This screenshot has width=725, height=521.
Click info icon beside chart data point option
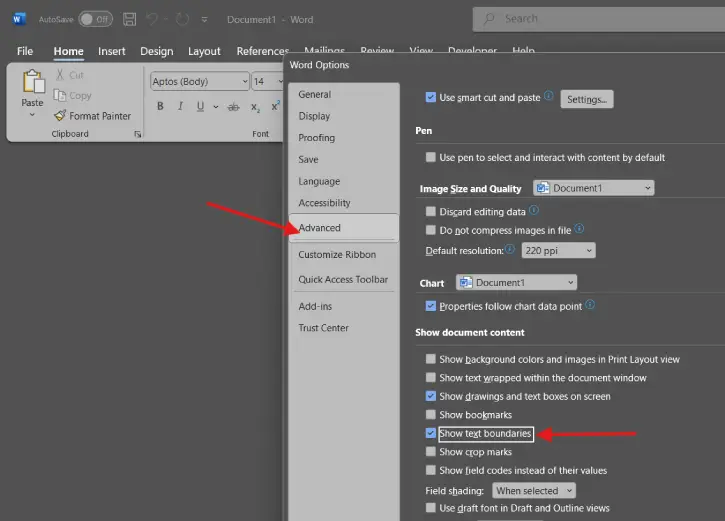tap(590, 305)
